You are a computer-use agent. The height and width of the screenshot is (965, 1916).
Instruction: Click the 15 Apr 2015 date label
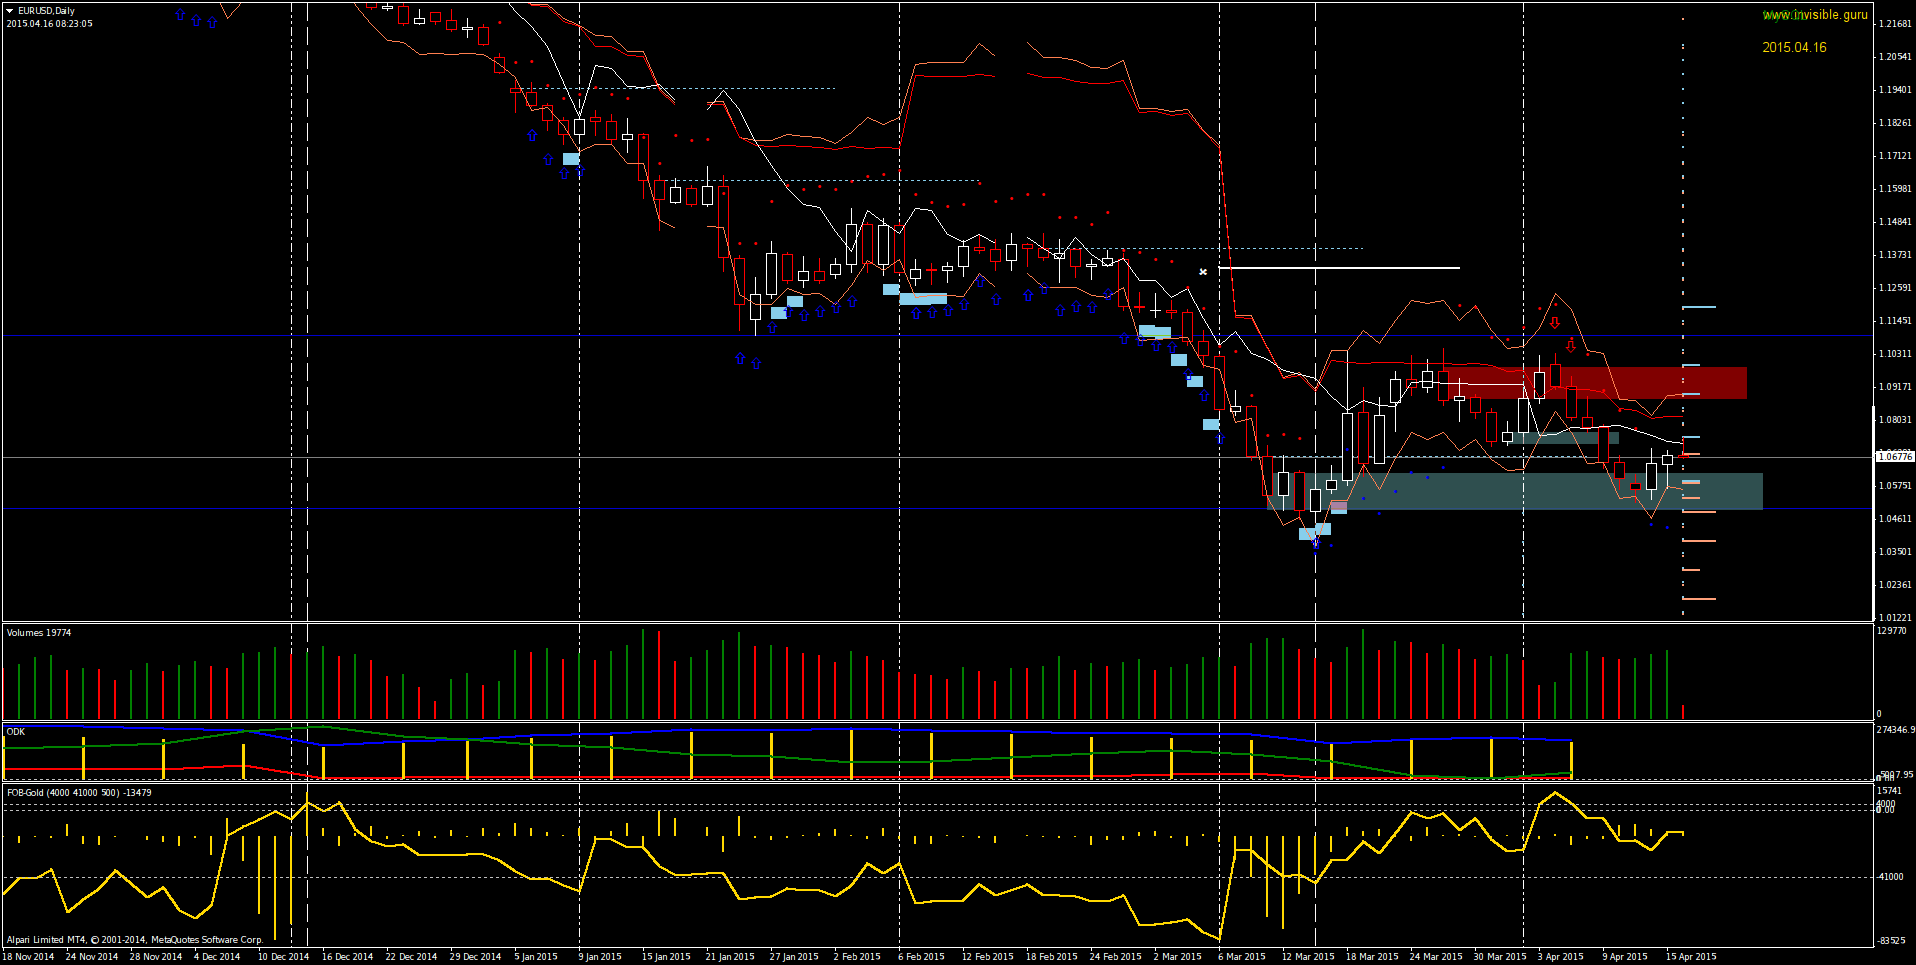point(1691,957)
